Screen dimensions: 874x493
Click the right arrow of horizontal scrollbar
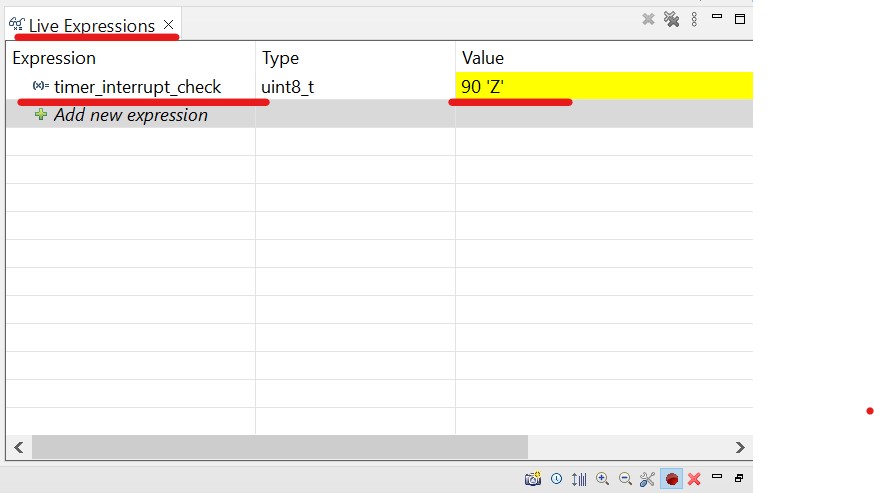click(740, 447)
